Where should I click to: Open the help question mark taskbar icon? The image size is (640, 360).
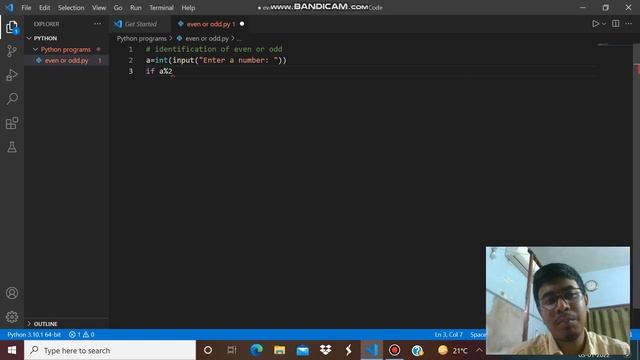pyautogui.click(x=417, y=350)
